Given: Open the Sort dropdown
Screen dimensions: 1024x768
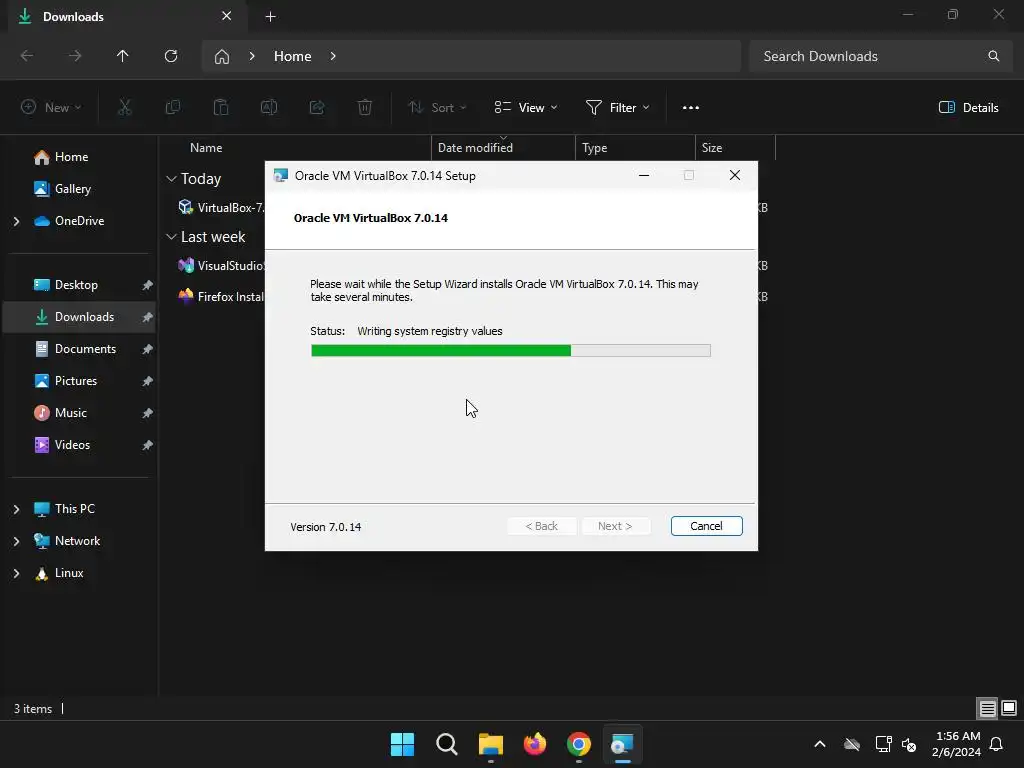Looking at the screenshot, I should tap(438, 108).
